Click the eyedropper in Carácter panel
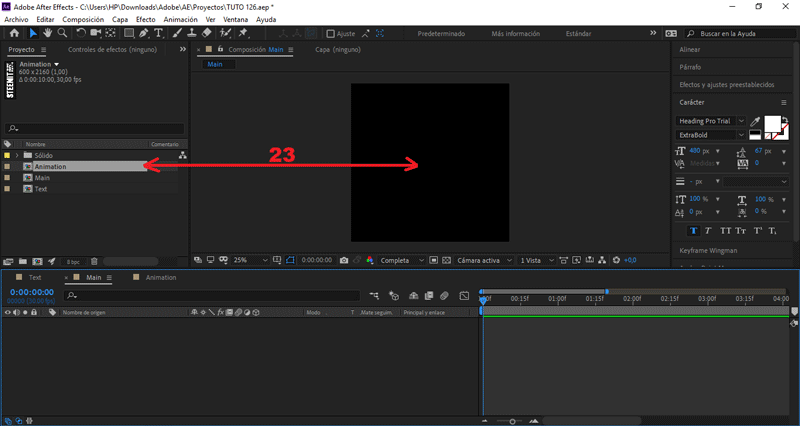 click(x=755, y=121)
